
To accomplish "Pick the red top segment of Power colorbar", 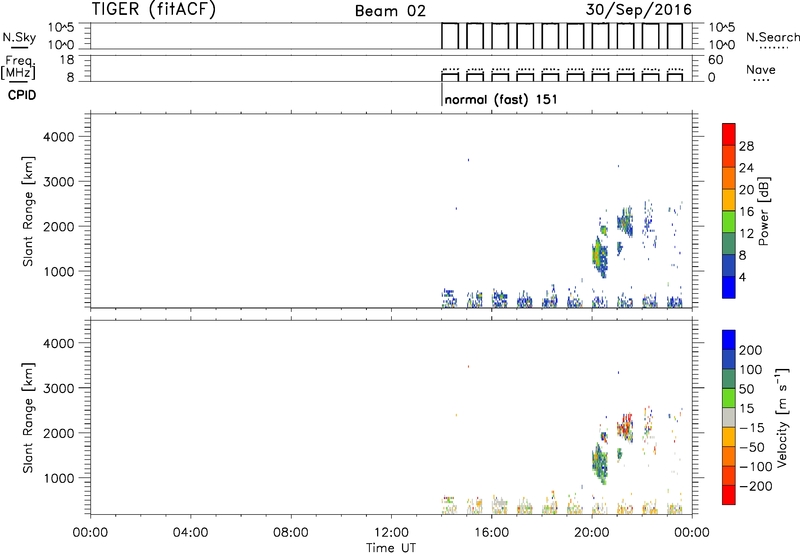I will tap(729, 134).
